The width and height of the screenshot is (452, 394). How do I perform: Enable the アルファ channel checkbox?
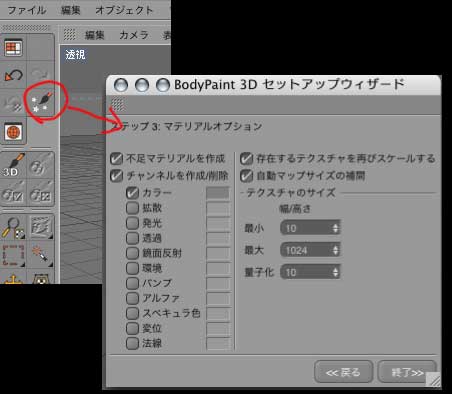132,298
